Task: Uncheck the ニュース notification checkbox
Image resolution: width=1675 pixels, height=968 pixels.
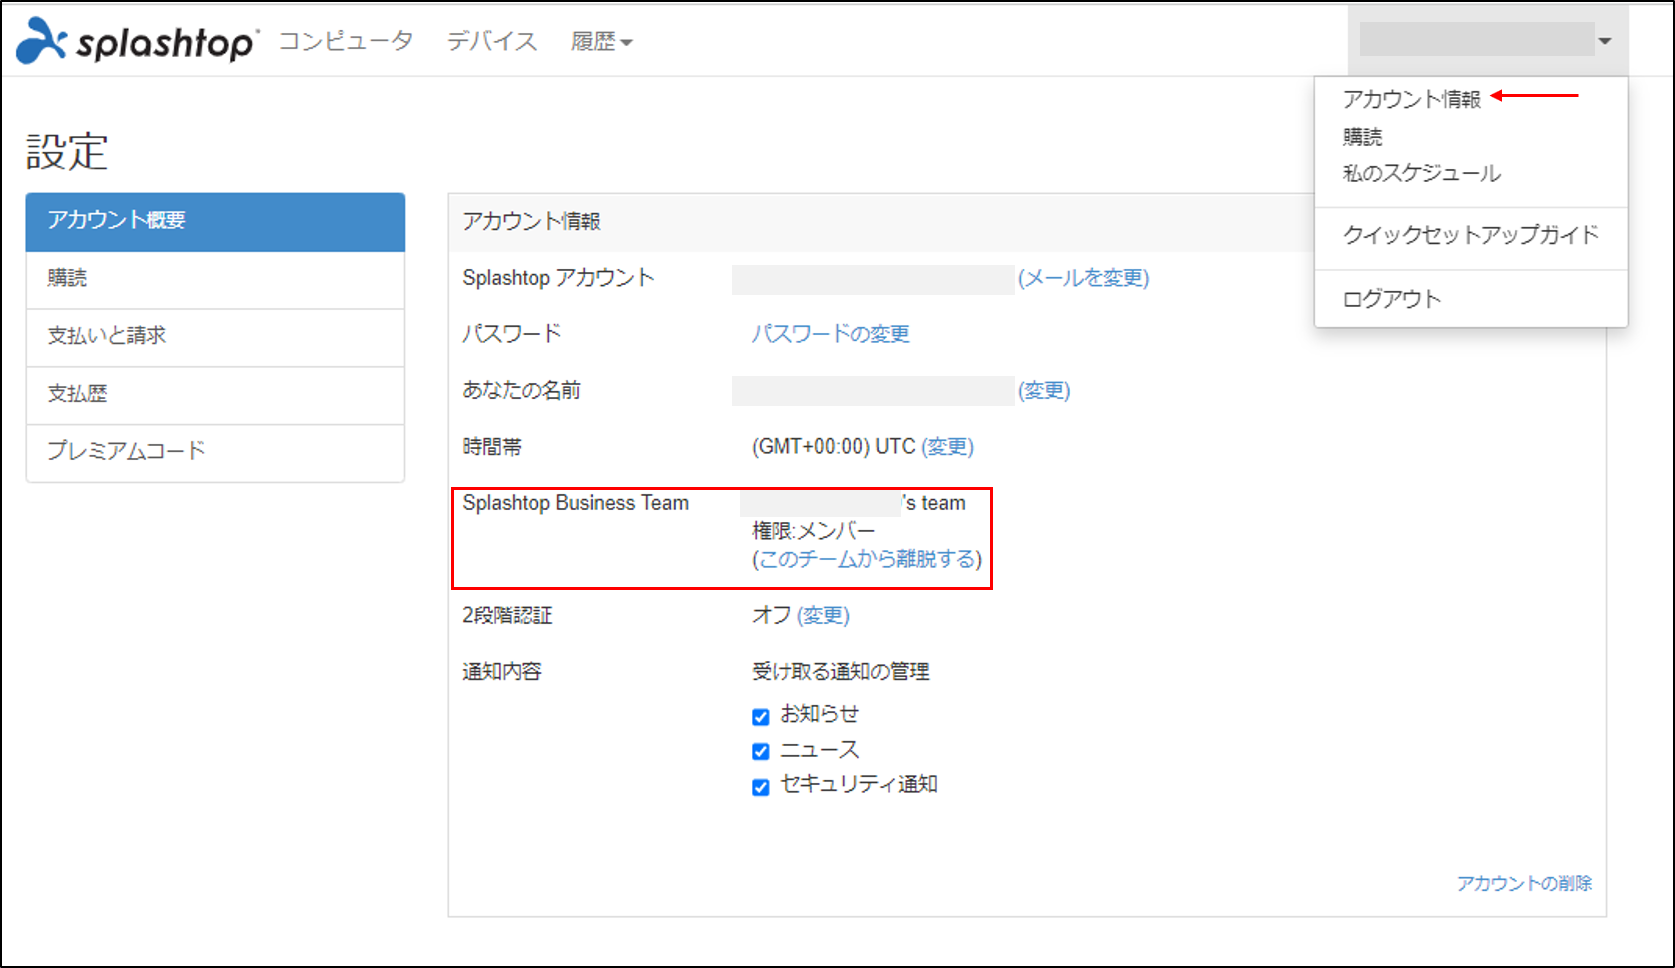Action: point(760,751)
